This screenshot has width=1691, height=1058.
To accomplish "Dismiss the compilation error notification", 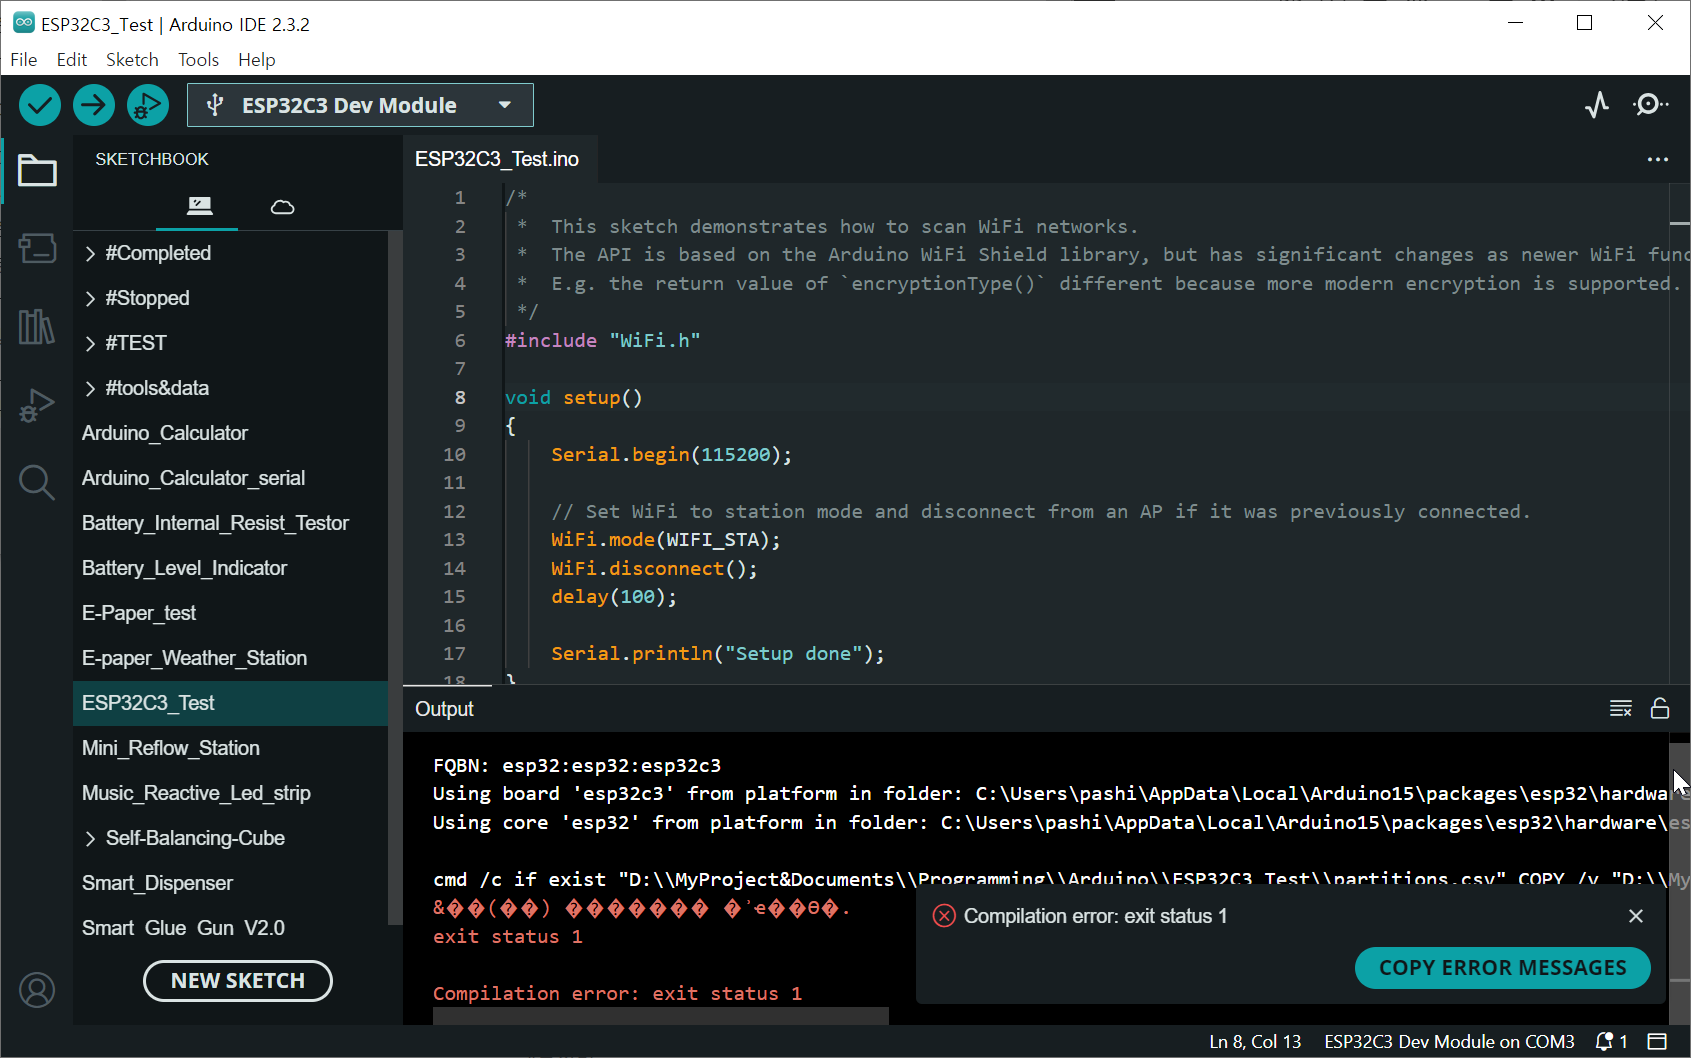I will tap(1636, 916).
